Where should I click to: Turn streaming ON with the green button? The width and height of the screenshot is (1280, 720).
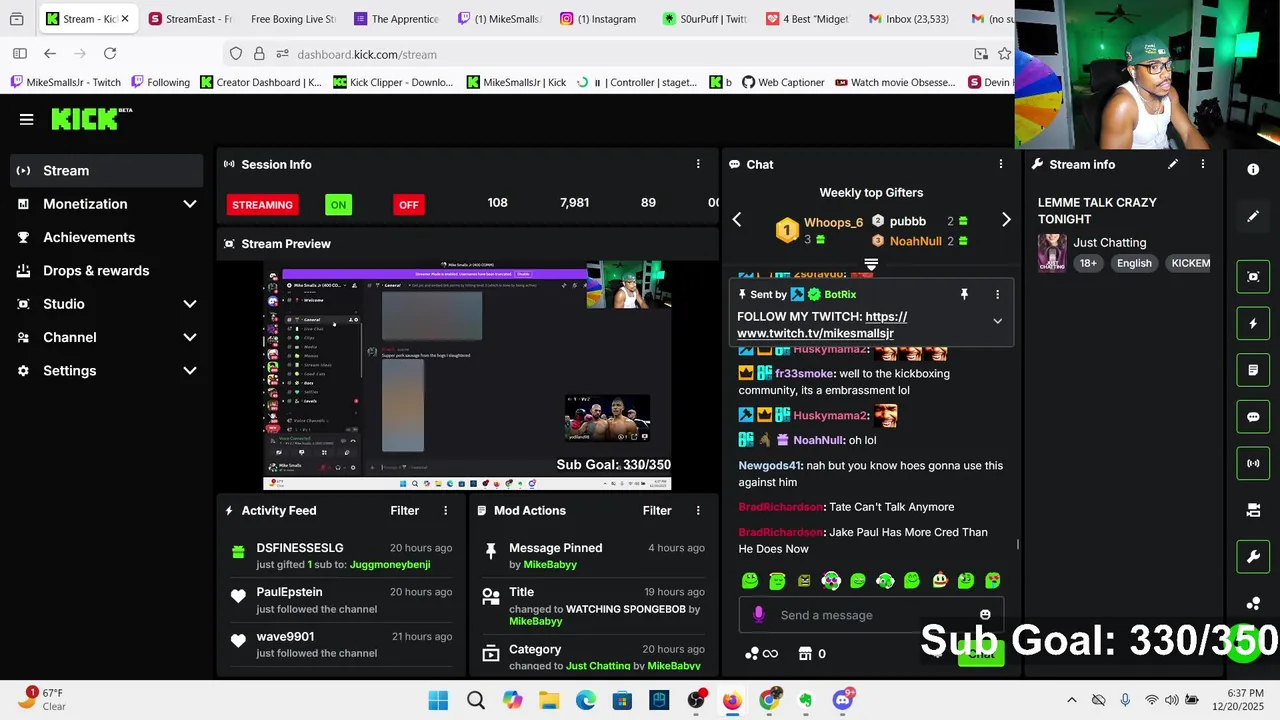[x=338, y=205]
